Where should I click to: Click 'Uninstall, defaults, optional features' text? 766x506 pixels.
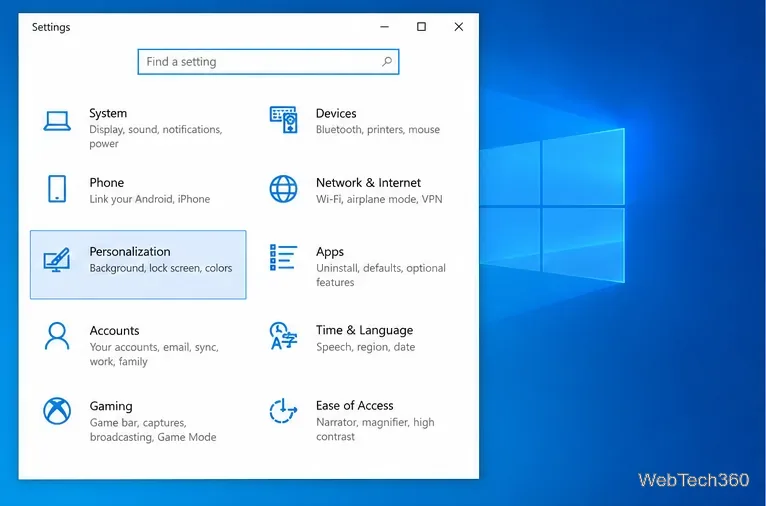(381, 275)
